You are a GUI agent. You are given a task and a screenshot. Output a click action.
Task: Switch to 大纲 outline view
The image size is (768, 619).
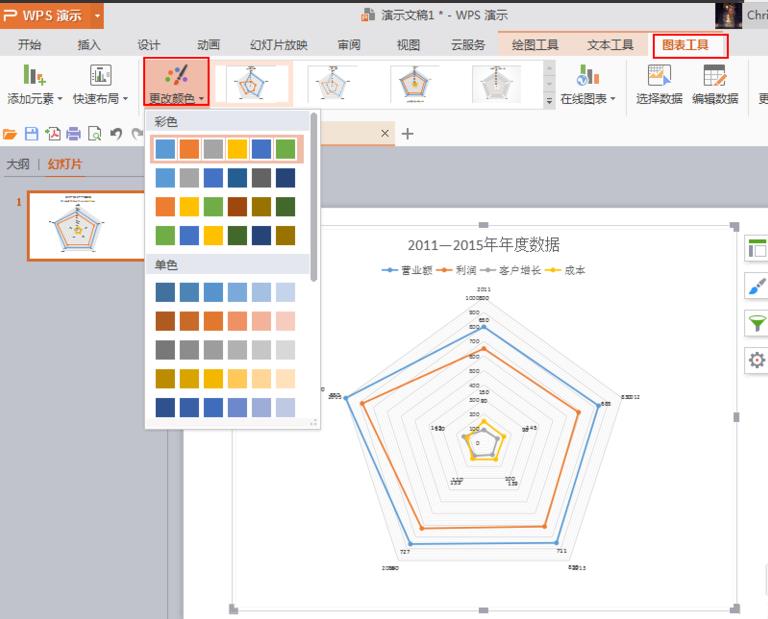point(18,164)
